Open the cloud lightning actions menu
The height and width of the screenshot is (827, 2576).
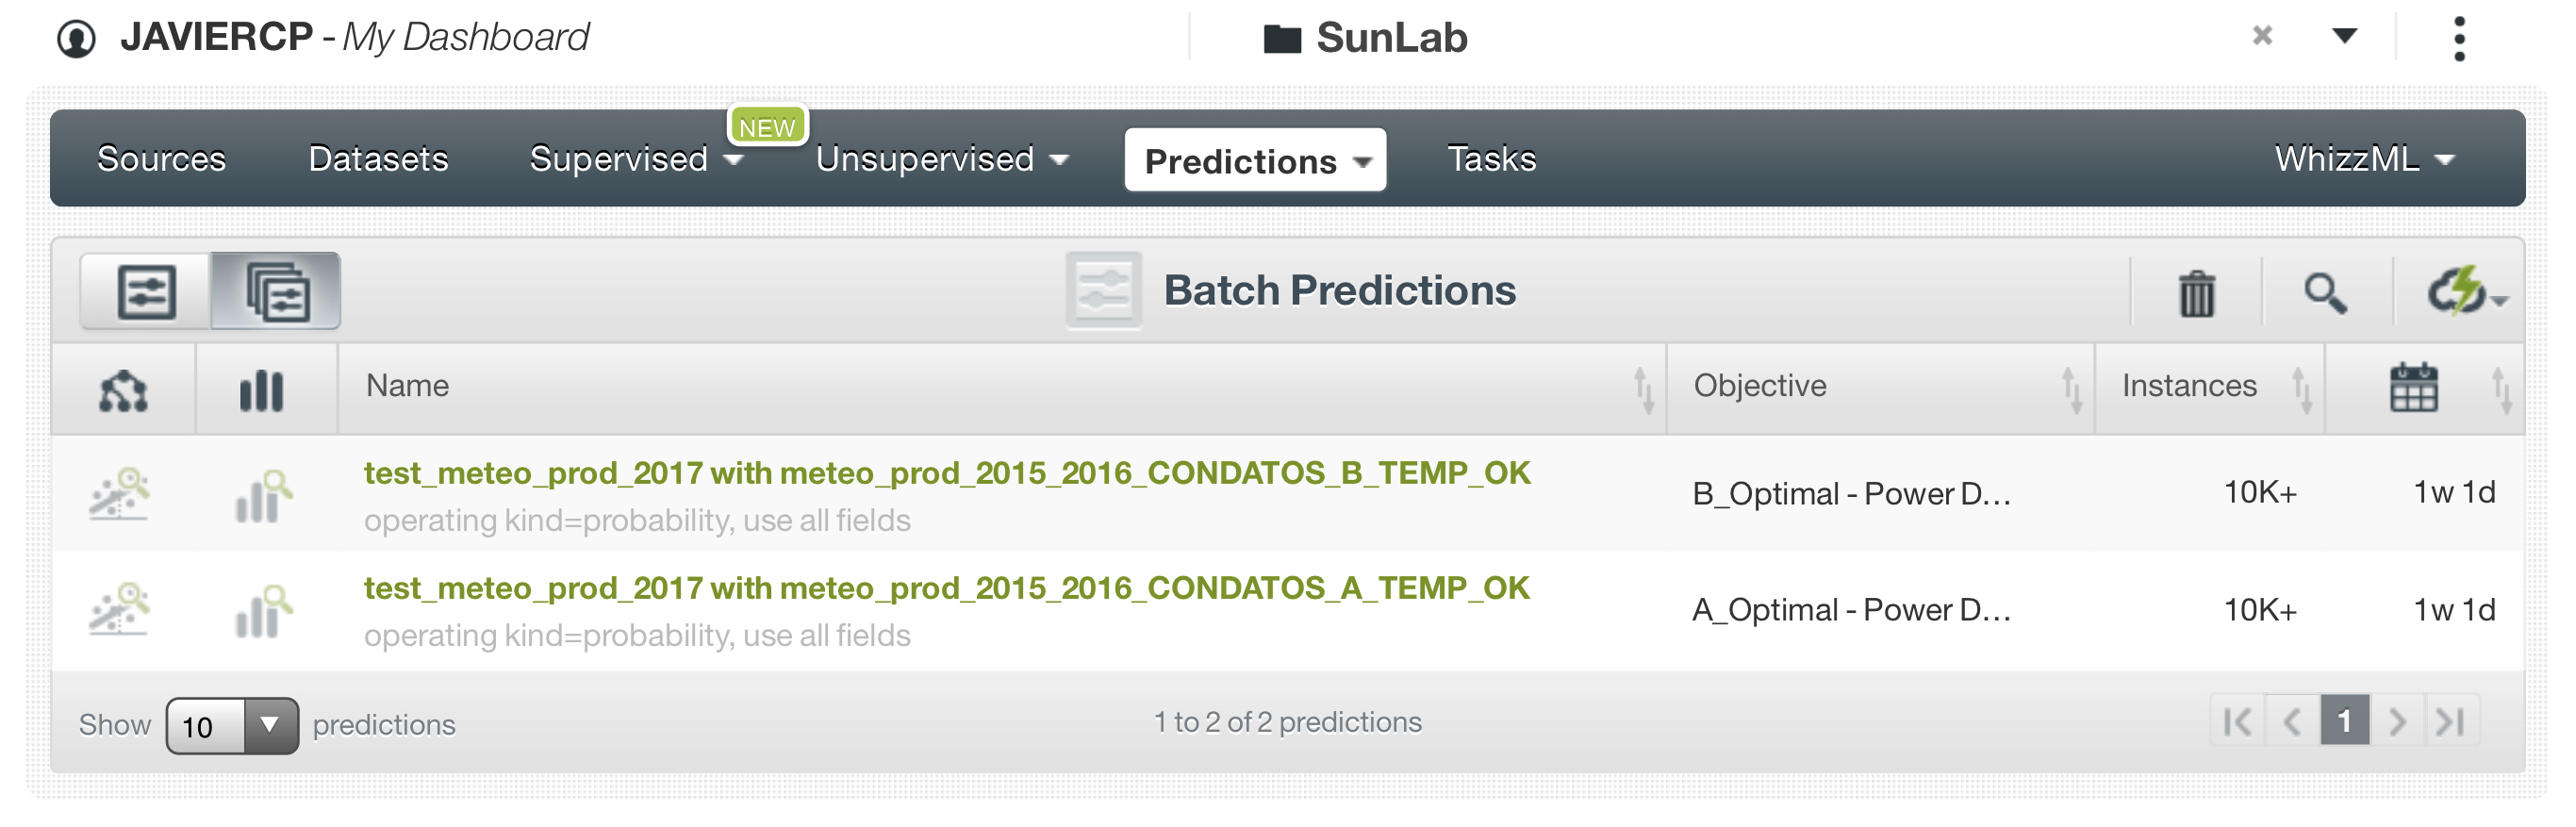[x=2463, y=293]
